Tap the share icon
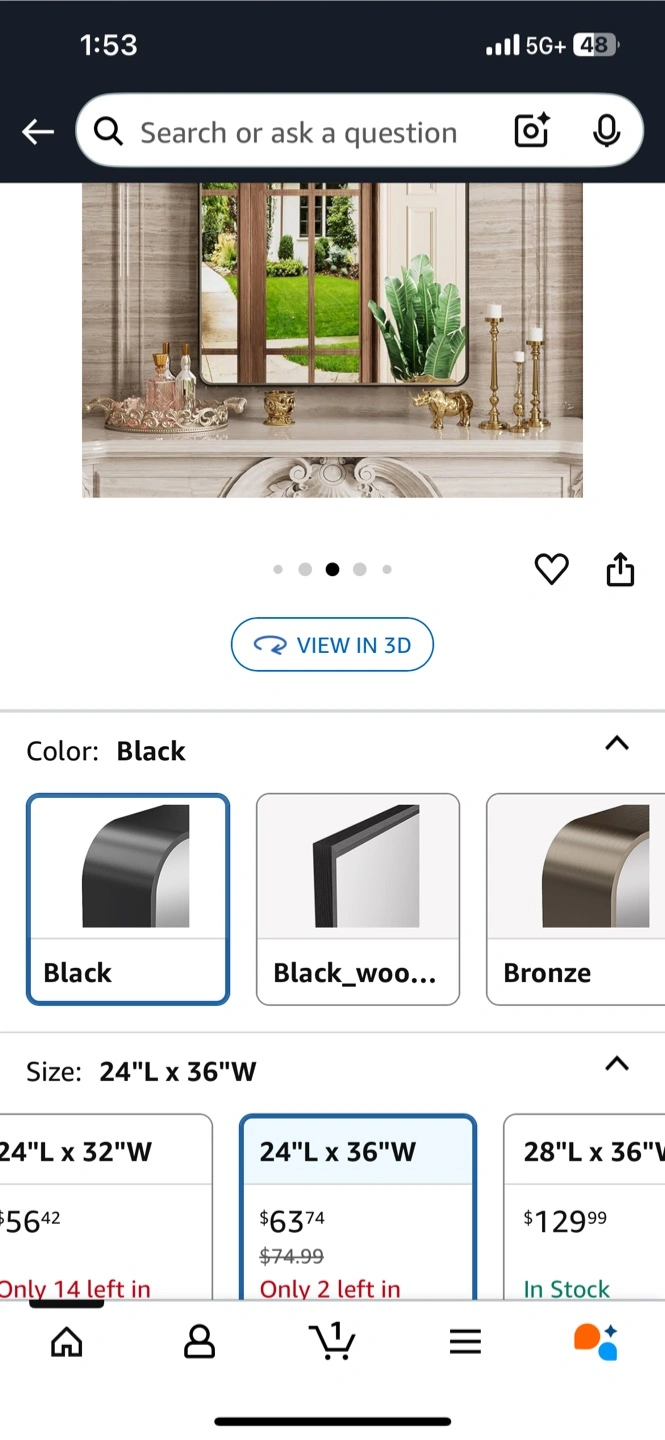The height and width of the screenshot is (1440, 665). (x=620, y=568)
